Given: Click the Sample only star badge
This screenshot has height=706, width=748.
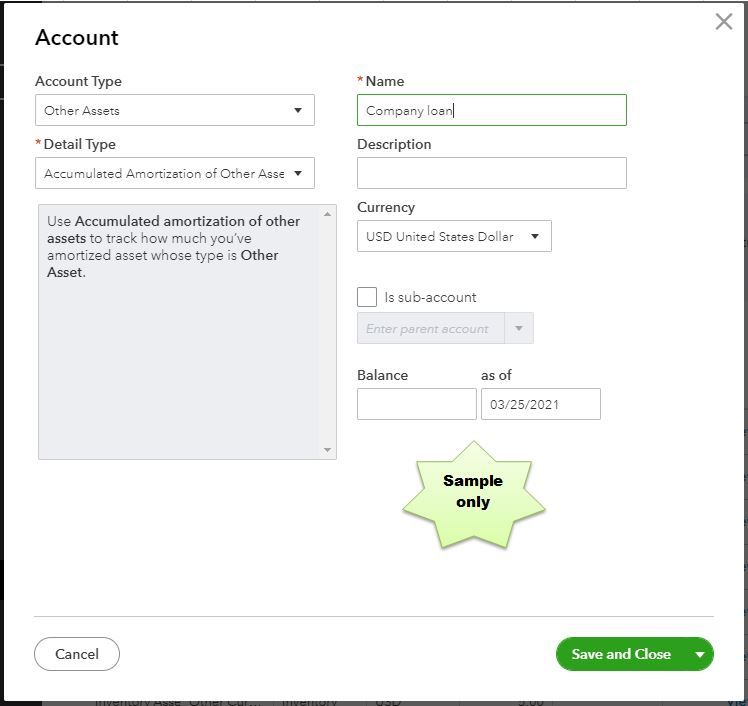Looking at the screenshot, I should tap(473, 491).
